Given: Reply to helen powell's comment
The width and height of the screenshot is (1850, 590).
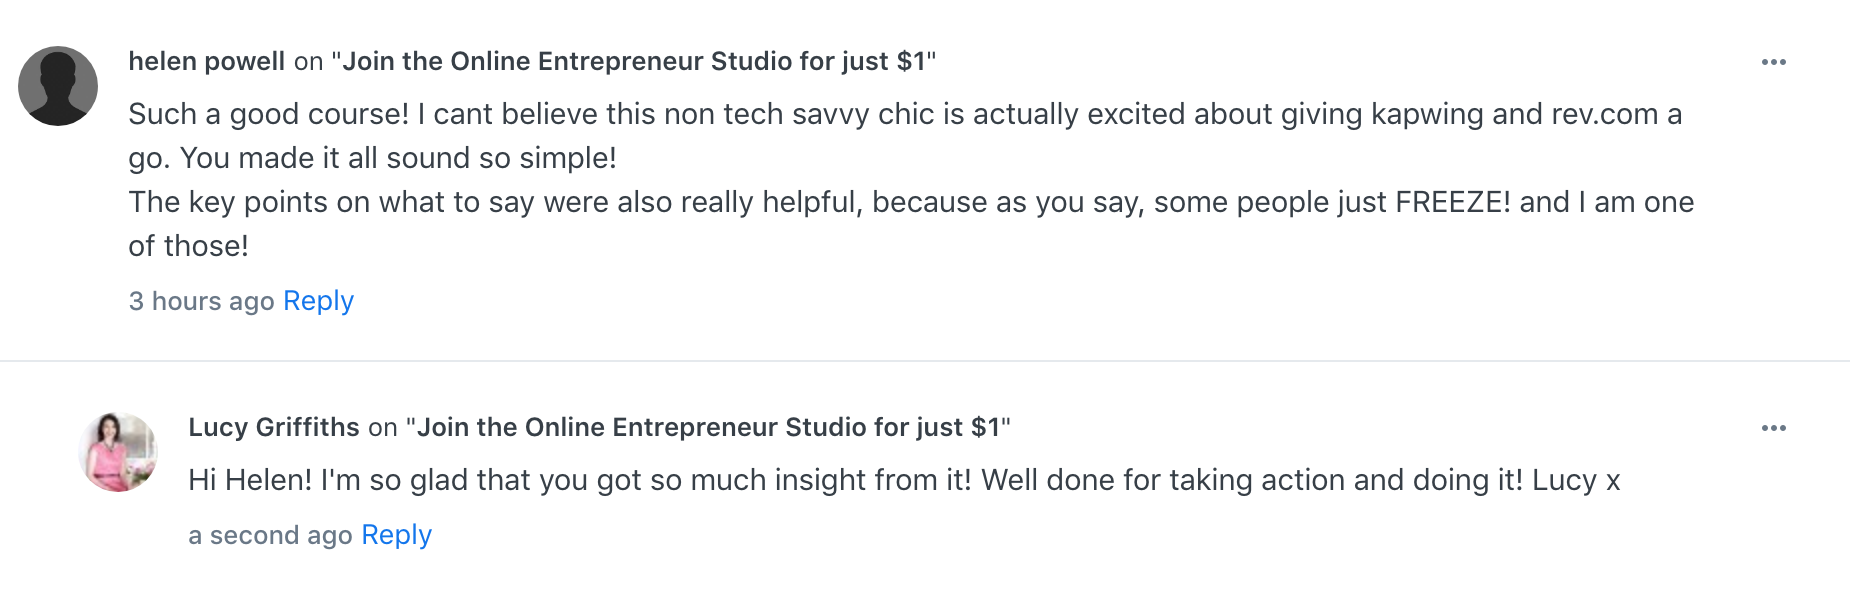Looking at the screenshot, I should coord(318,301).
